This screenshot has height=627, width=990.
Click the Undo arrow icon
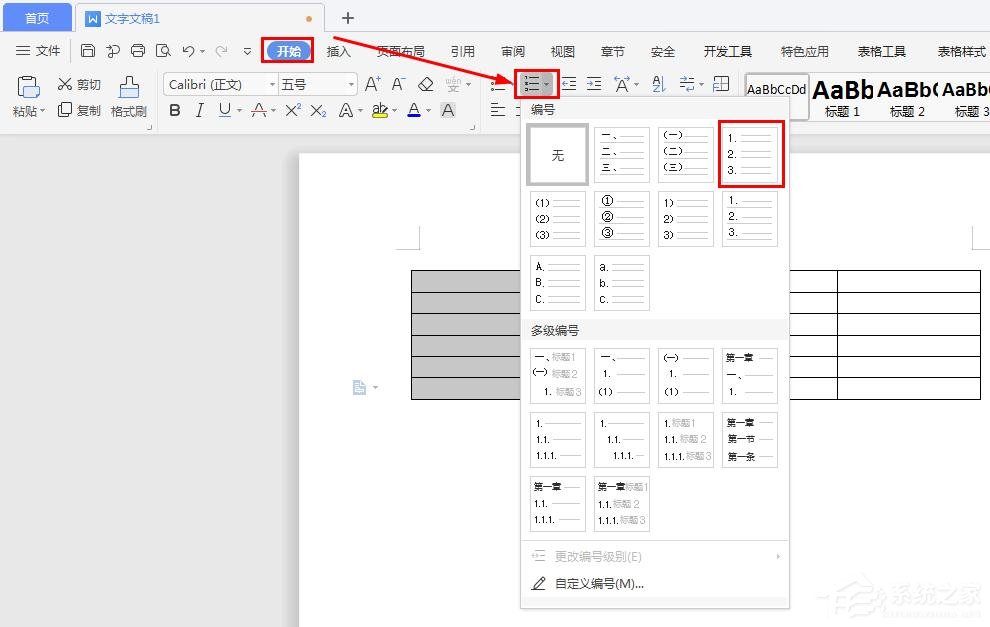(x=188, y=50)
